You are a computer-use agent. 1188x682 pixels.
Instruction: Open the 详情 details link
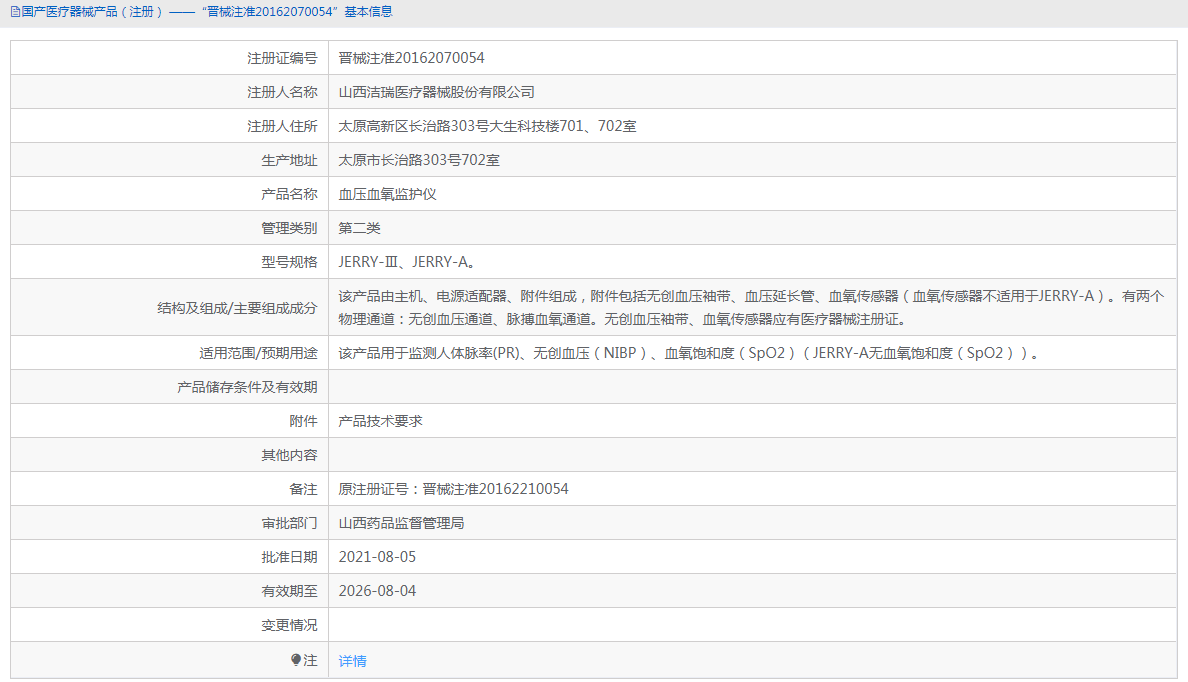(x=352, y=661)
